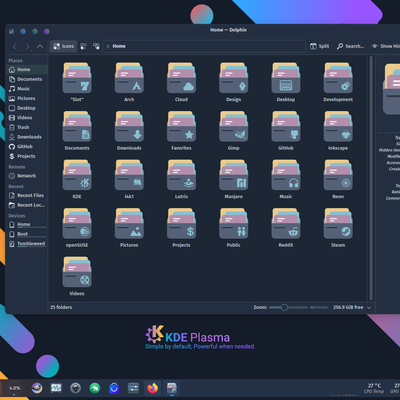Select the Documents folder in file view
The width and height of the screenshot is (400, 400).
click(77, 127)
